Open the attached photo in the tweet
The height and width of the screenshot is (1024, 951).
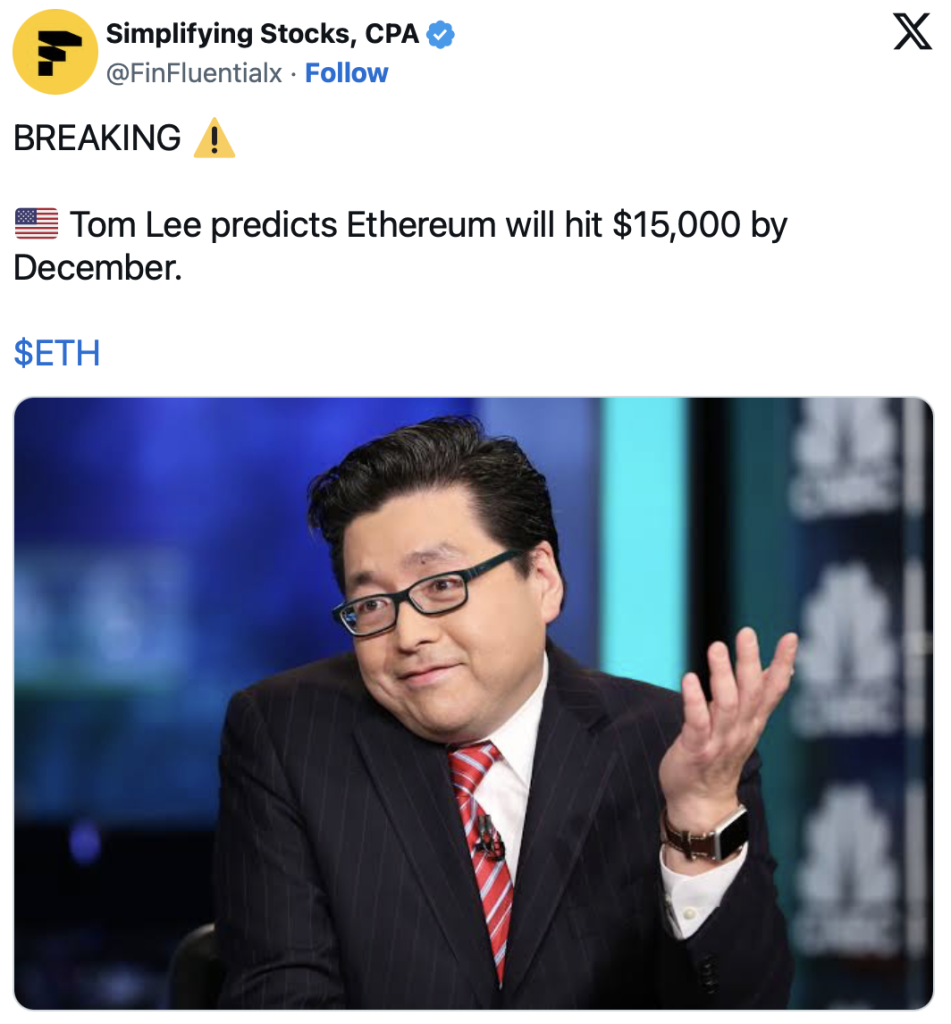click(474, 703)
